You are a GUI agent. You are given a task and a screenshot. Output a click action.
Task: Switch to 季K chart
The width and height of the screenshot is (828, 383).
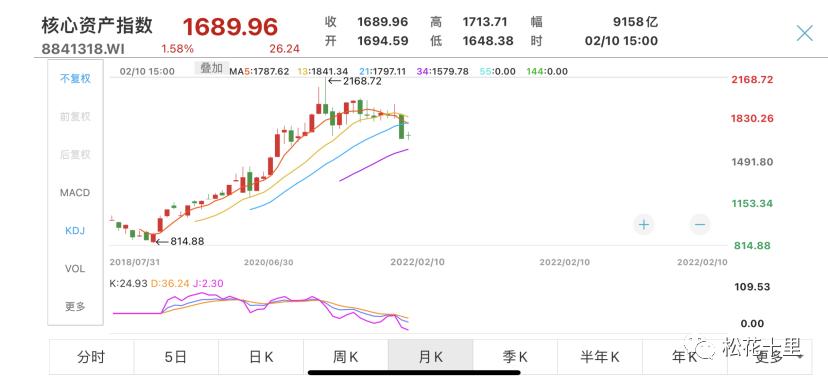pyautogui.click(x=515, y=357)
